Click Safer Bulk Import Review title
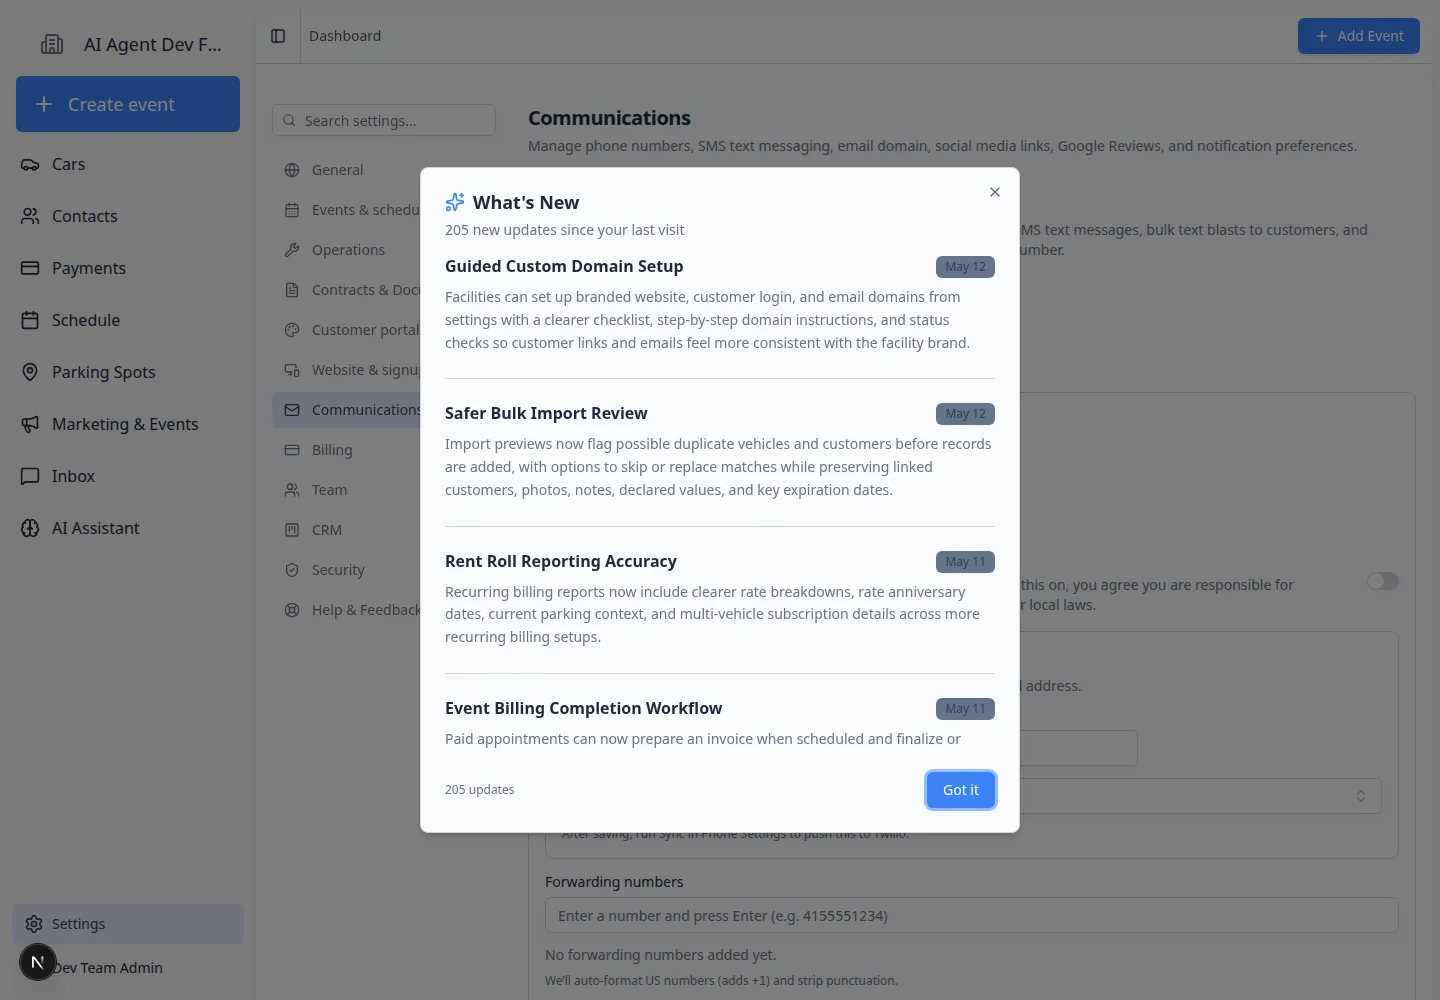Image resolution: width=1440 pixels, height=1000 pixels. click(x=546, y=413)
